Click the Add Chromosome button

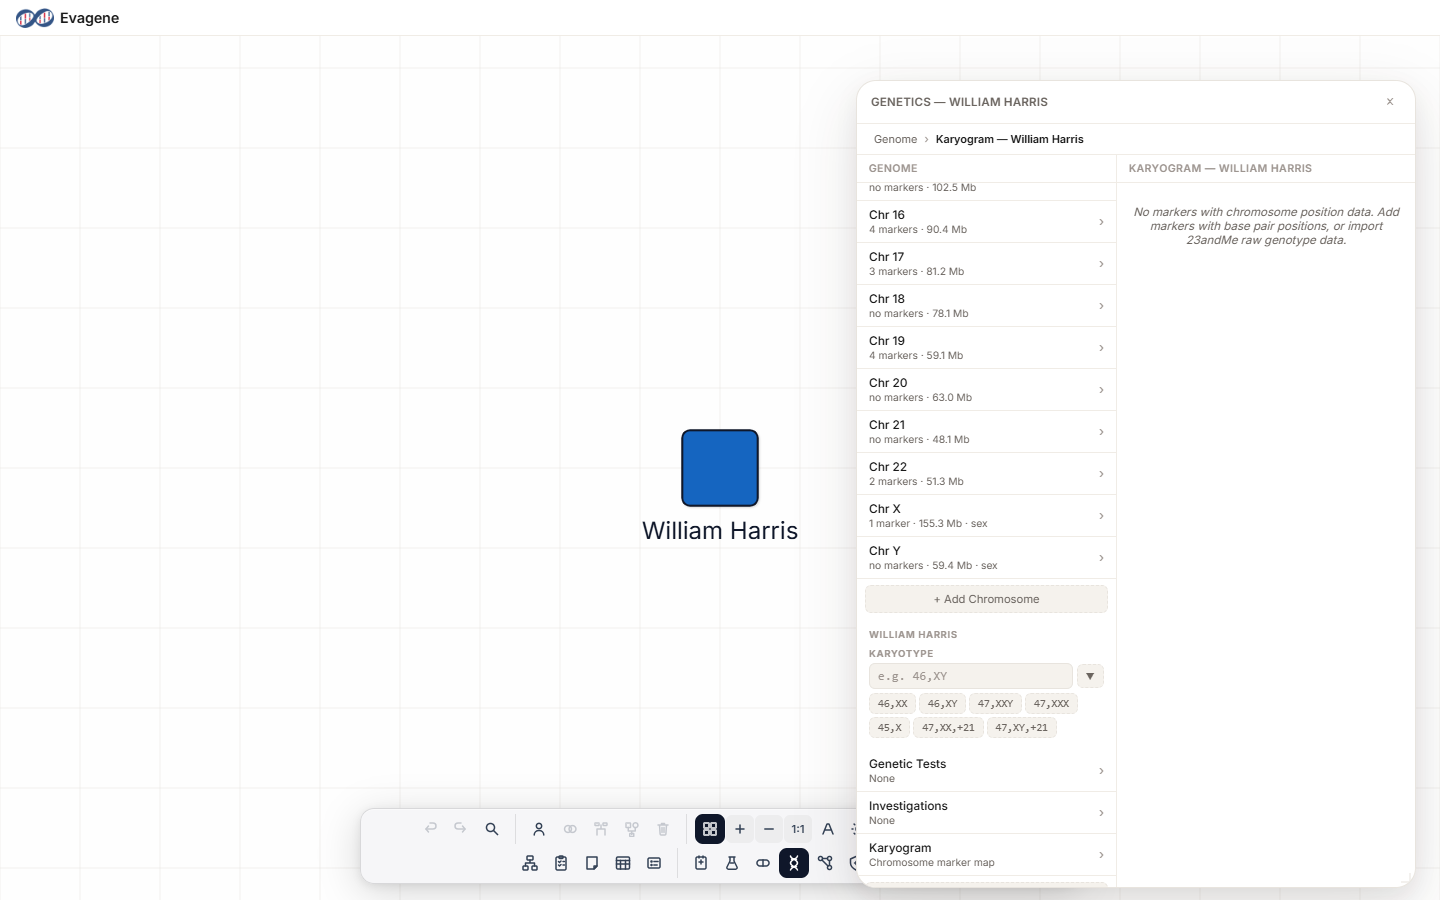click(x=986, y=599)
